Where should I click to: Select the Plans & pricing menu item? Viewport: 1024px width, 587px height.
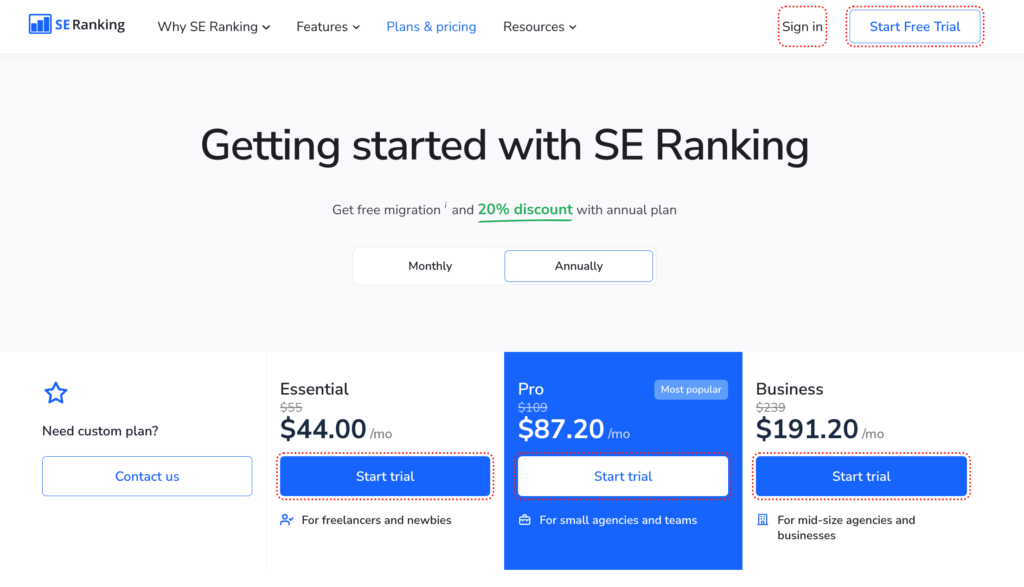[x=431, y=26]
